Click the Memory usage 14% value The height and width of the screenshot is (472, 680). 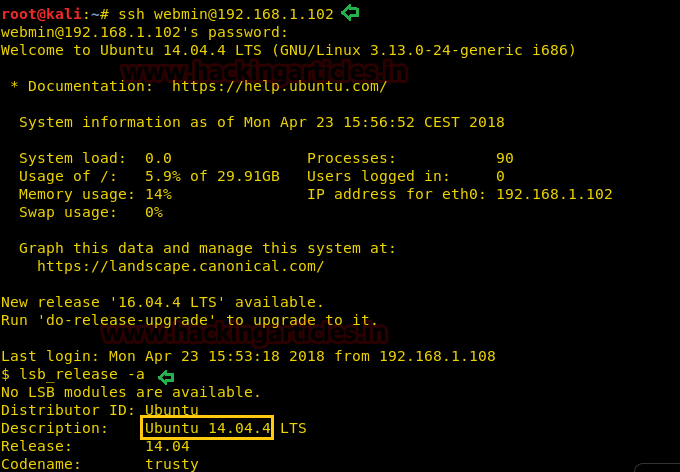(x=158, y=194)
